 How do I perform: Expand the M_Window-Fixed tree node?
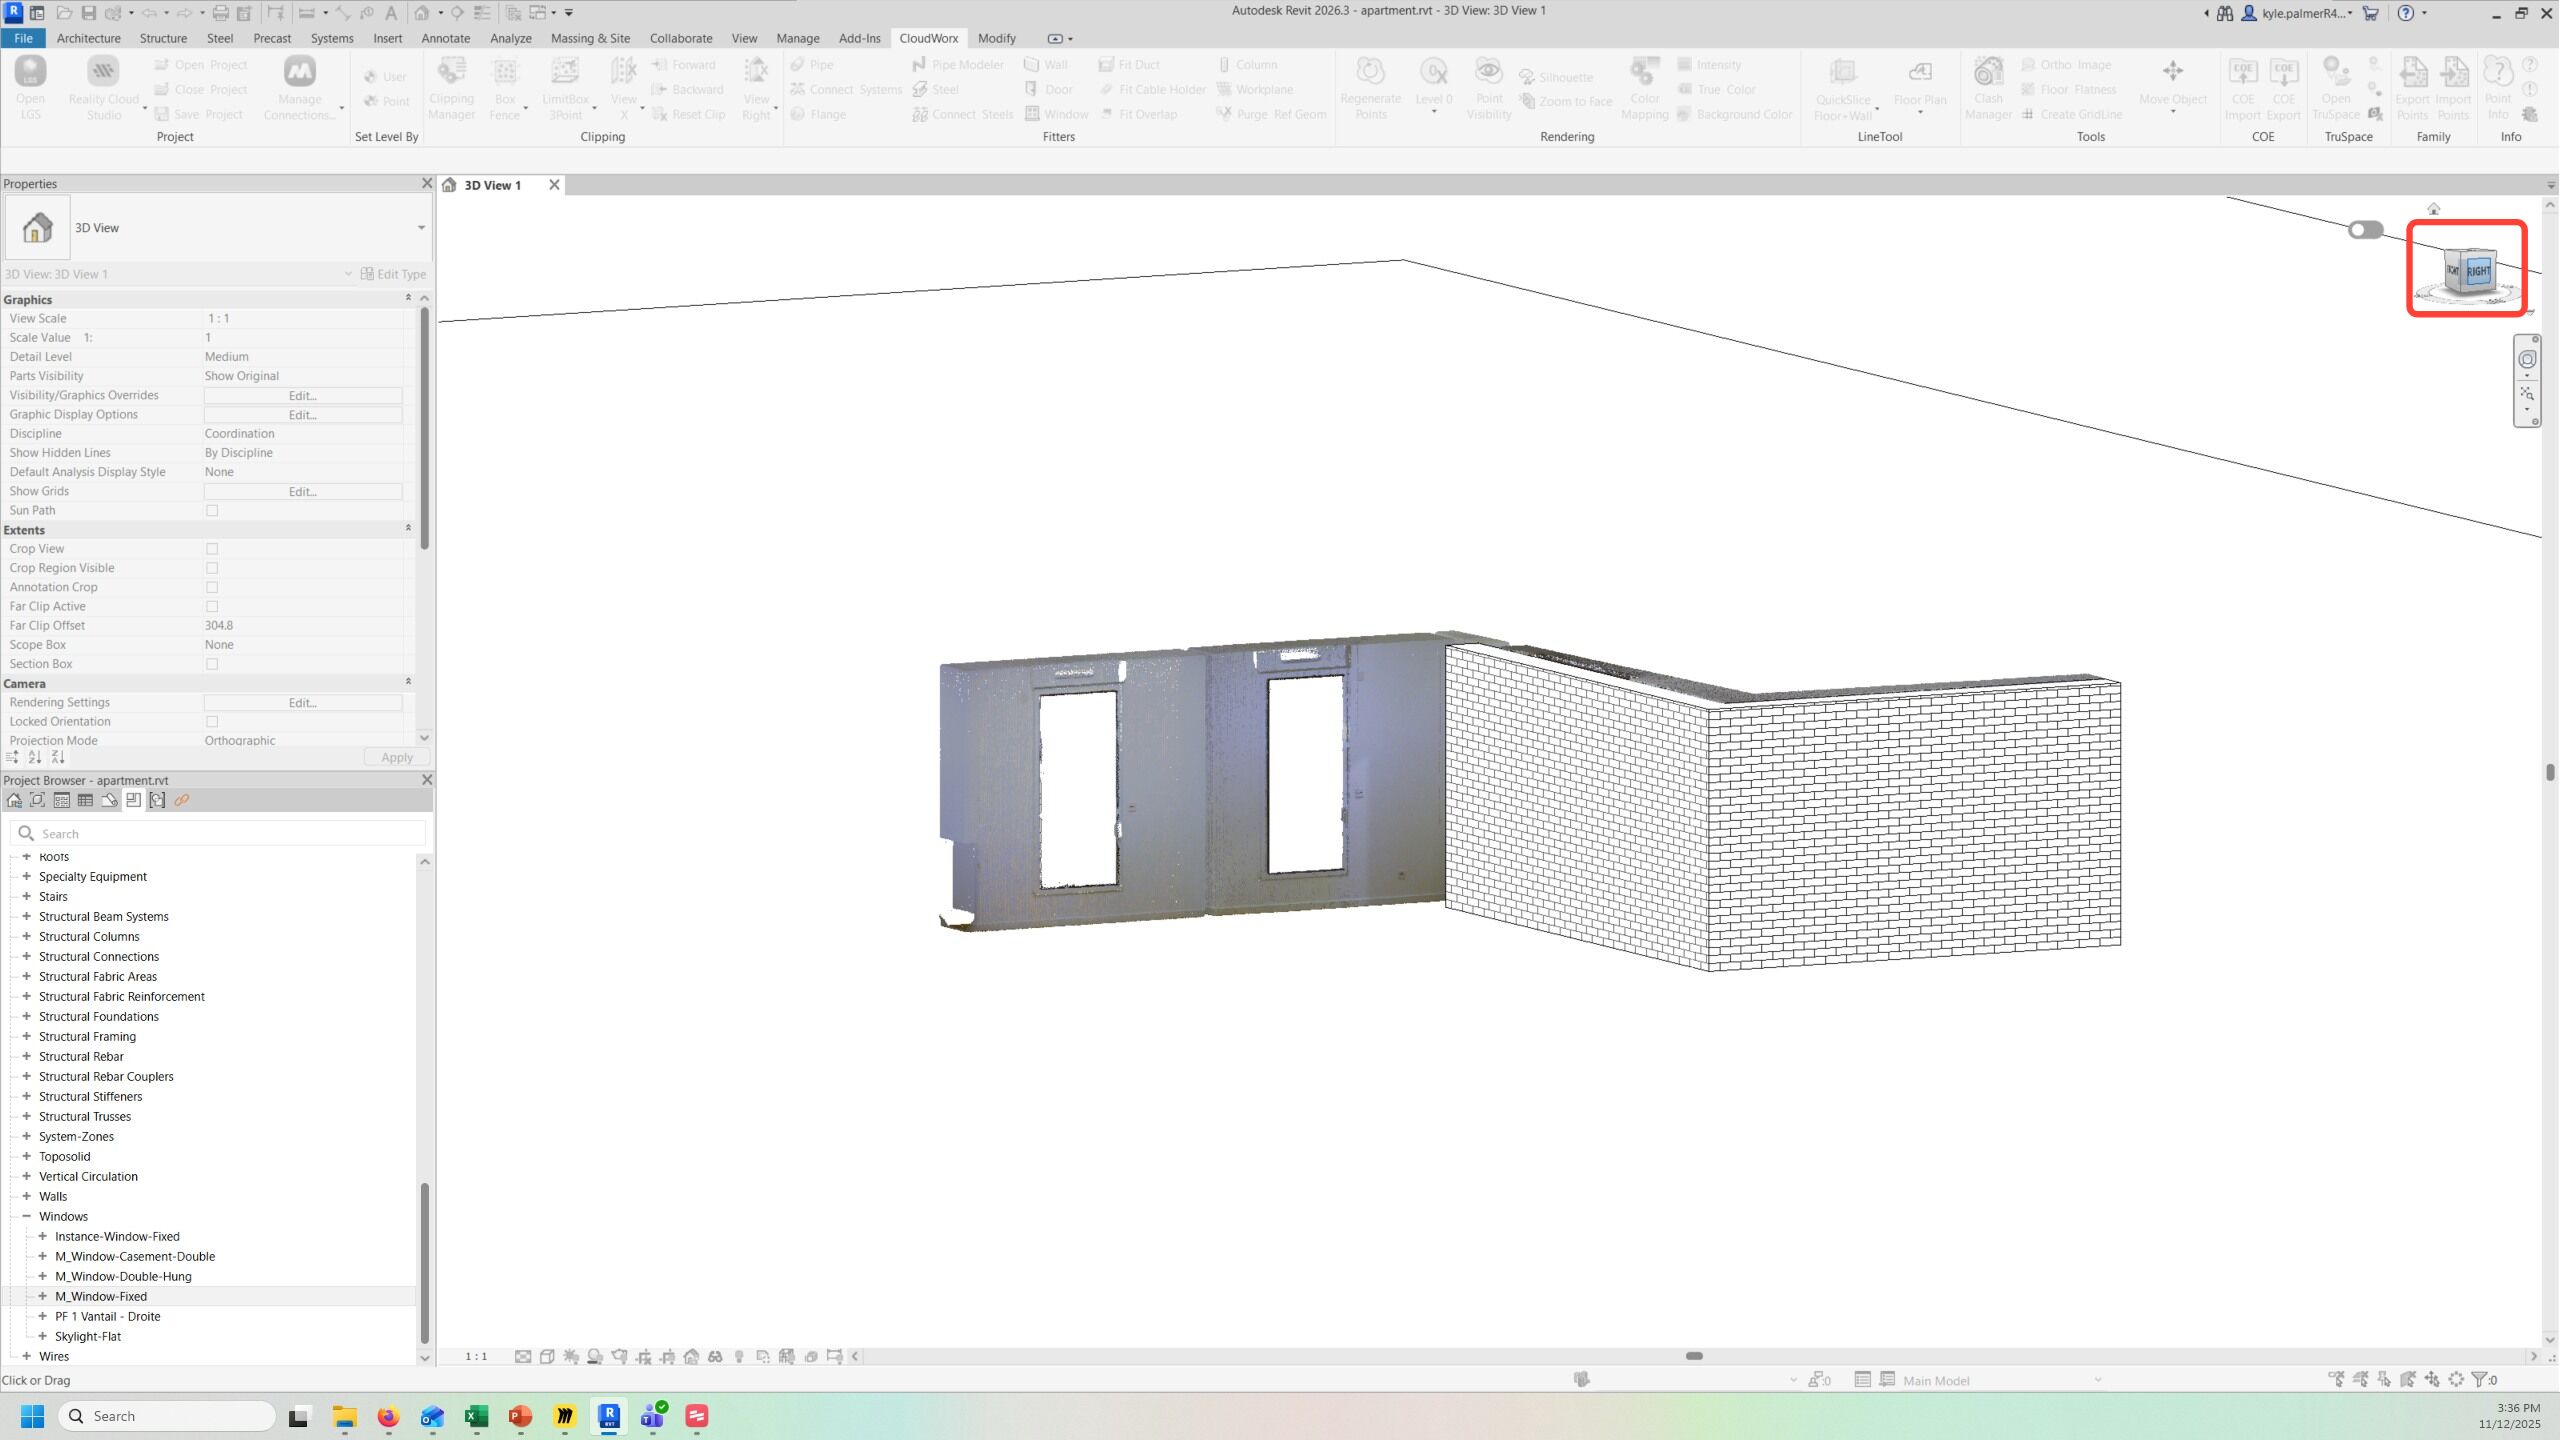tap(43, 1296)
